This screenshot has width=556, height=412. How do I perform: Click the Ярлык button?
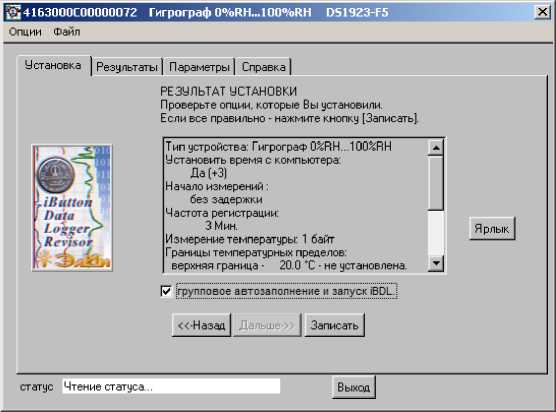(492, 229)
